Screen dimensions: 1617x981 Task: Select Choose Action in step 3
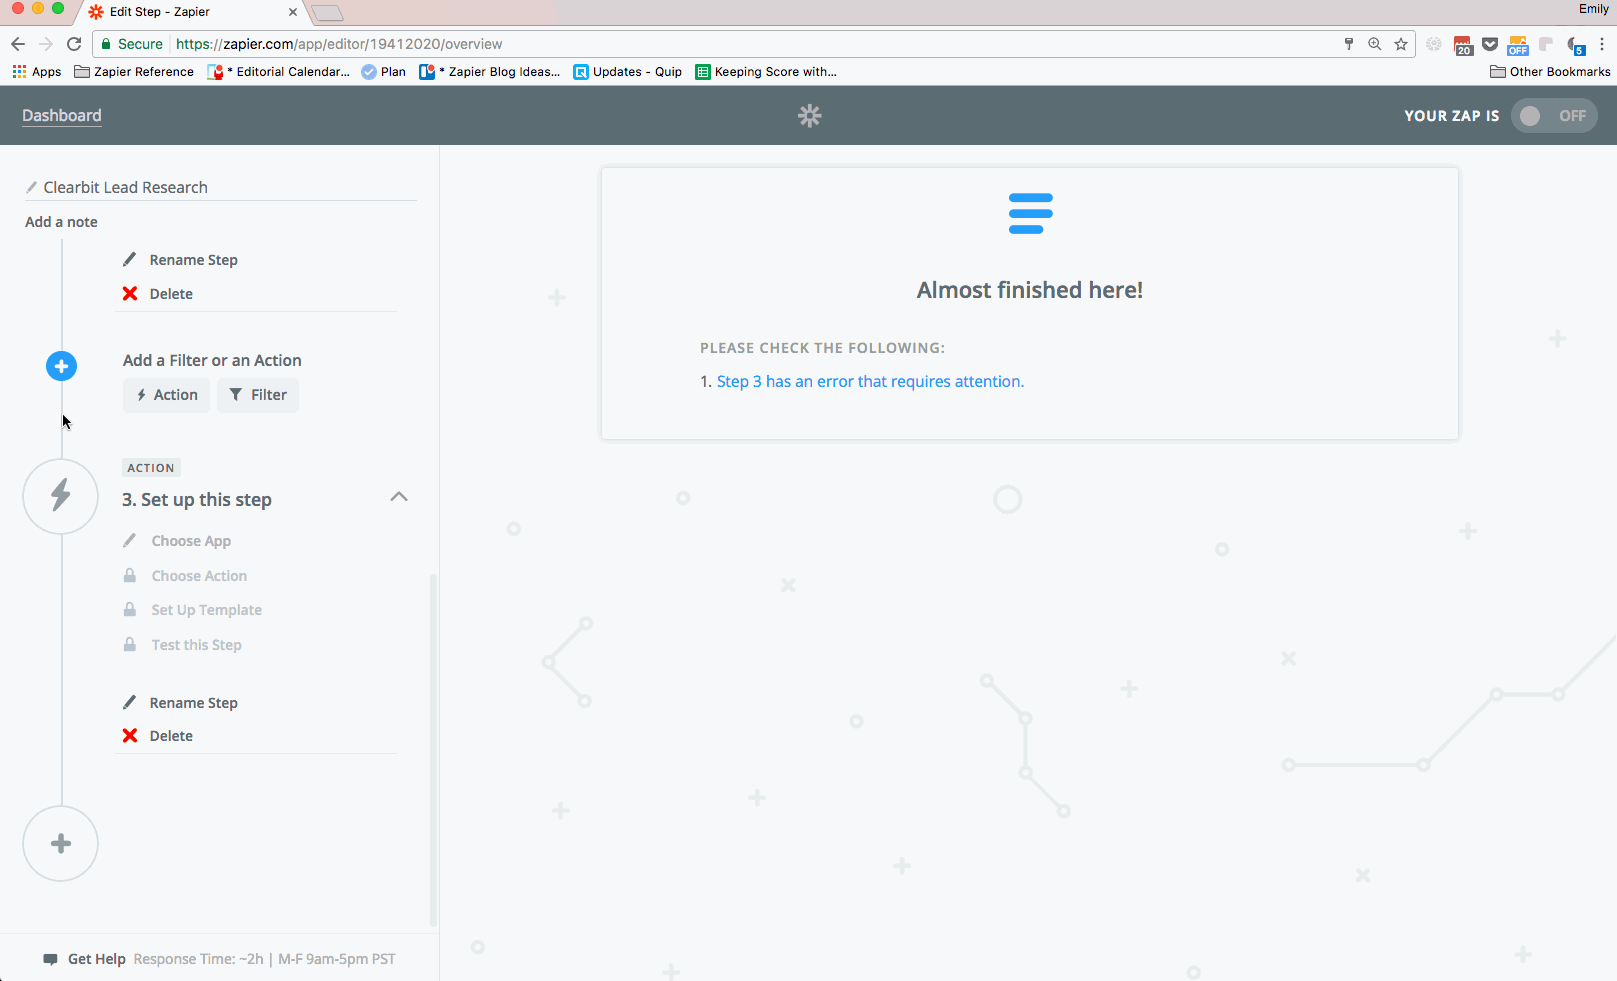click(199, 576)
